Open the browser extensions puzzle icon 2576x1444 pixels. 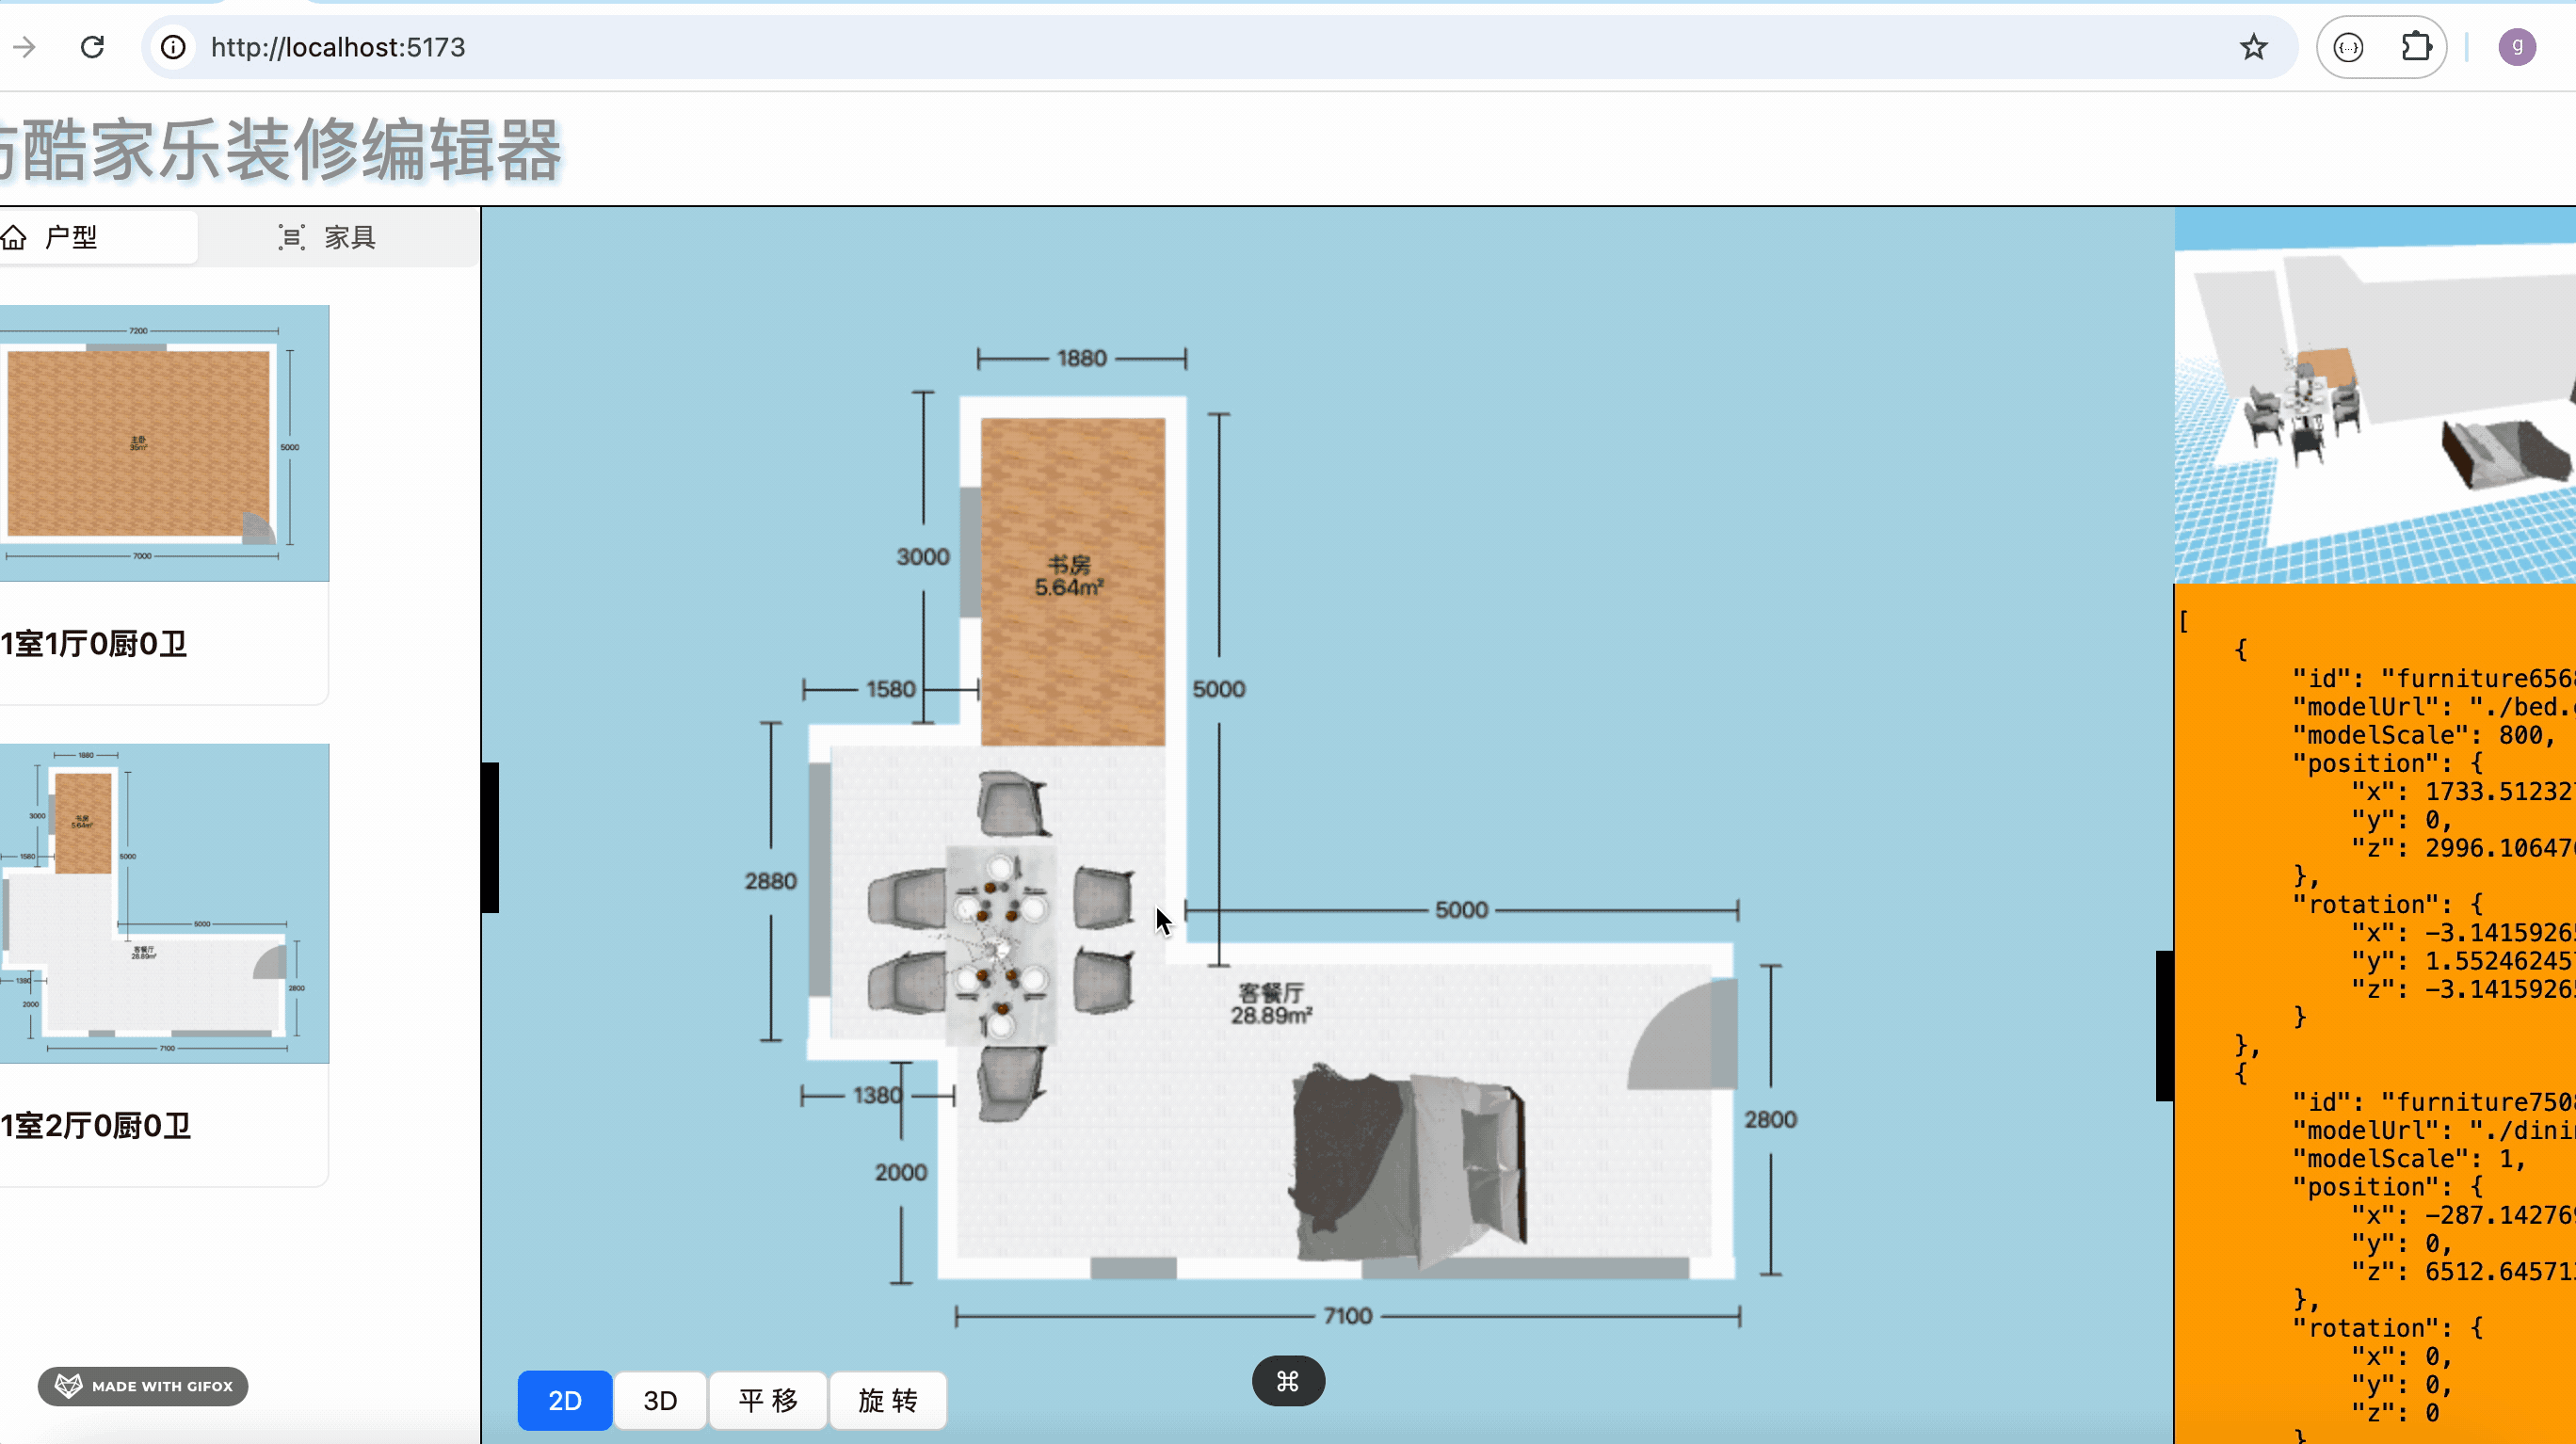point(2415,47)
